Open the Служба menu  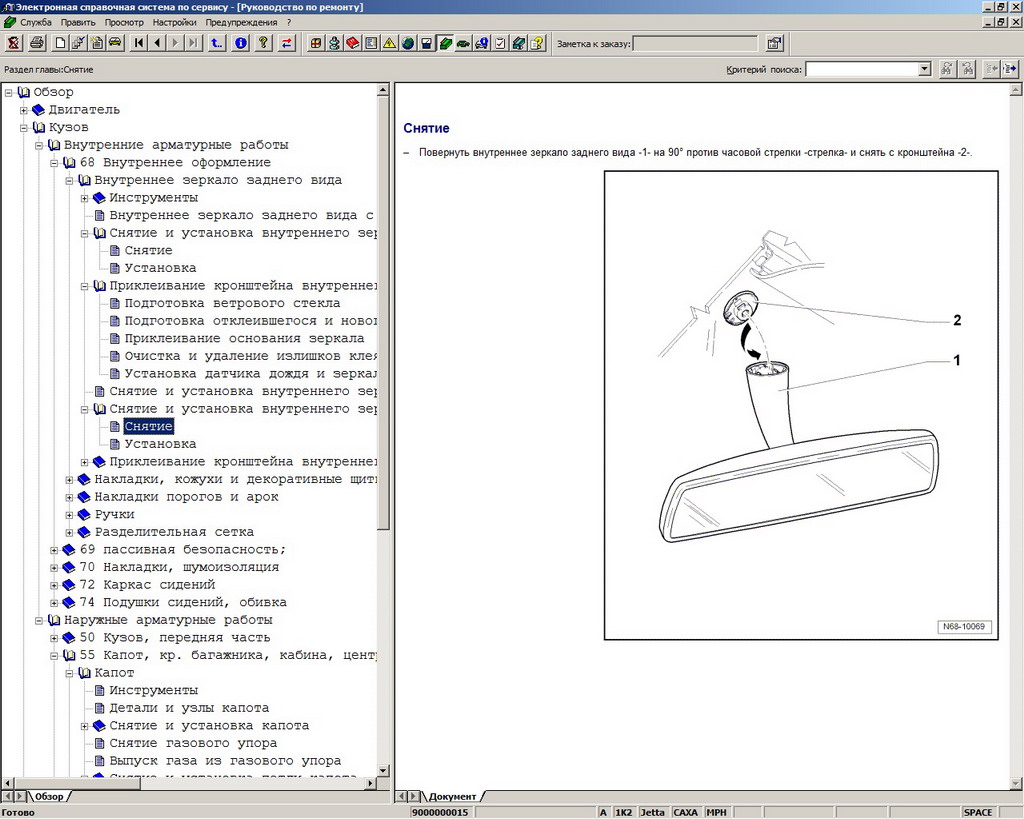[36, 22]
